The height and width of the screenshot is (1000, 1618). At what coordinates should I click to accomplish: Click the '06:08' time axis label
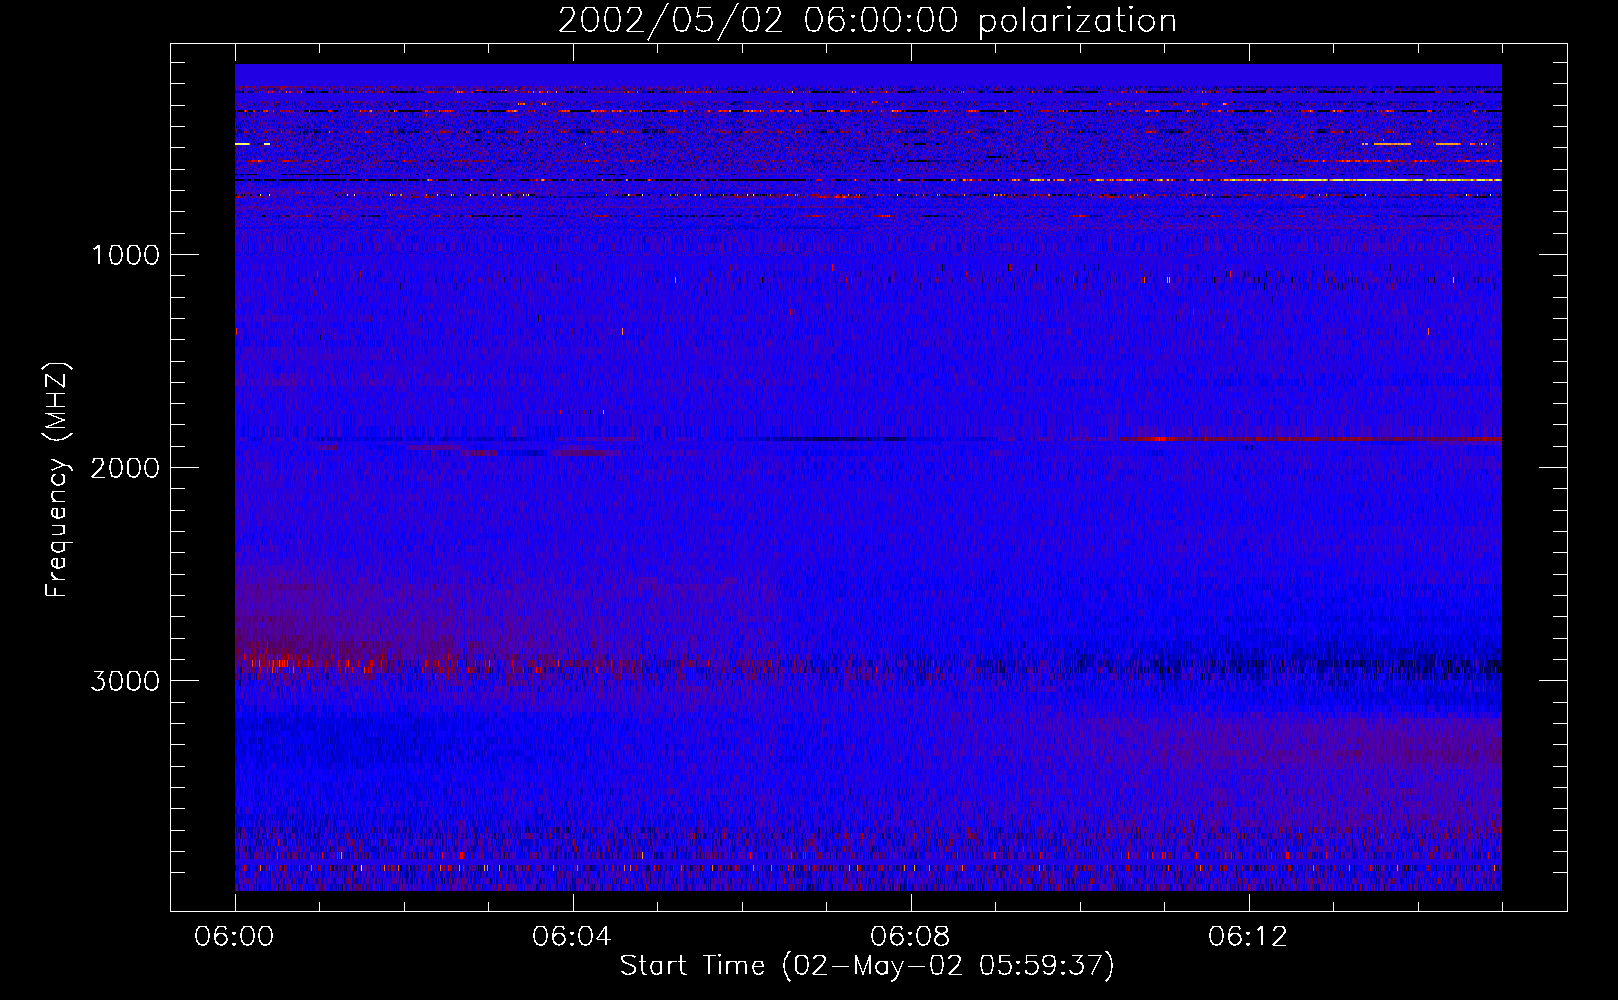coord(910,937)
